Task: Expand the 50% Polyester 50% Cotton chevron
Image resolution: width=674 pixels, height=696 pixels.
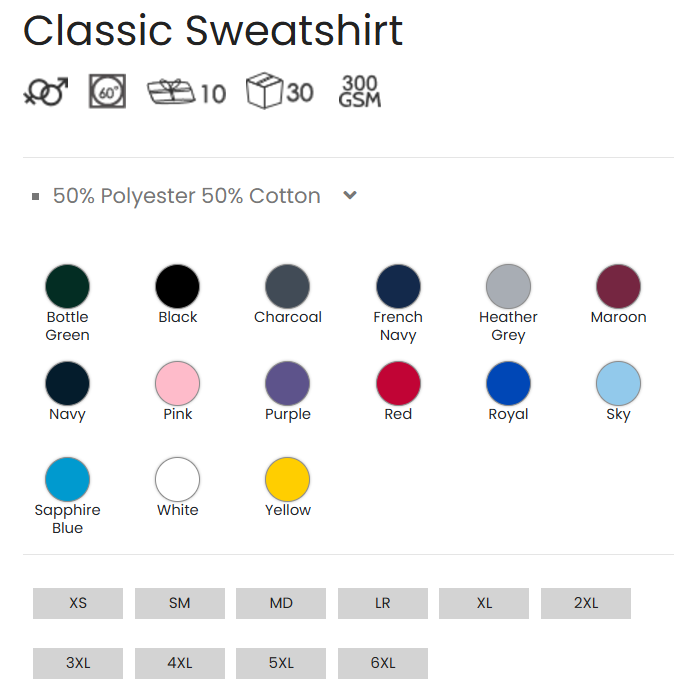Action: pos(350,195)
